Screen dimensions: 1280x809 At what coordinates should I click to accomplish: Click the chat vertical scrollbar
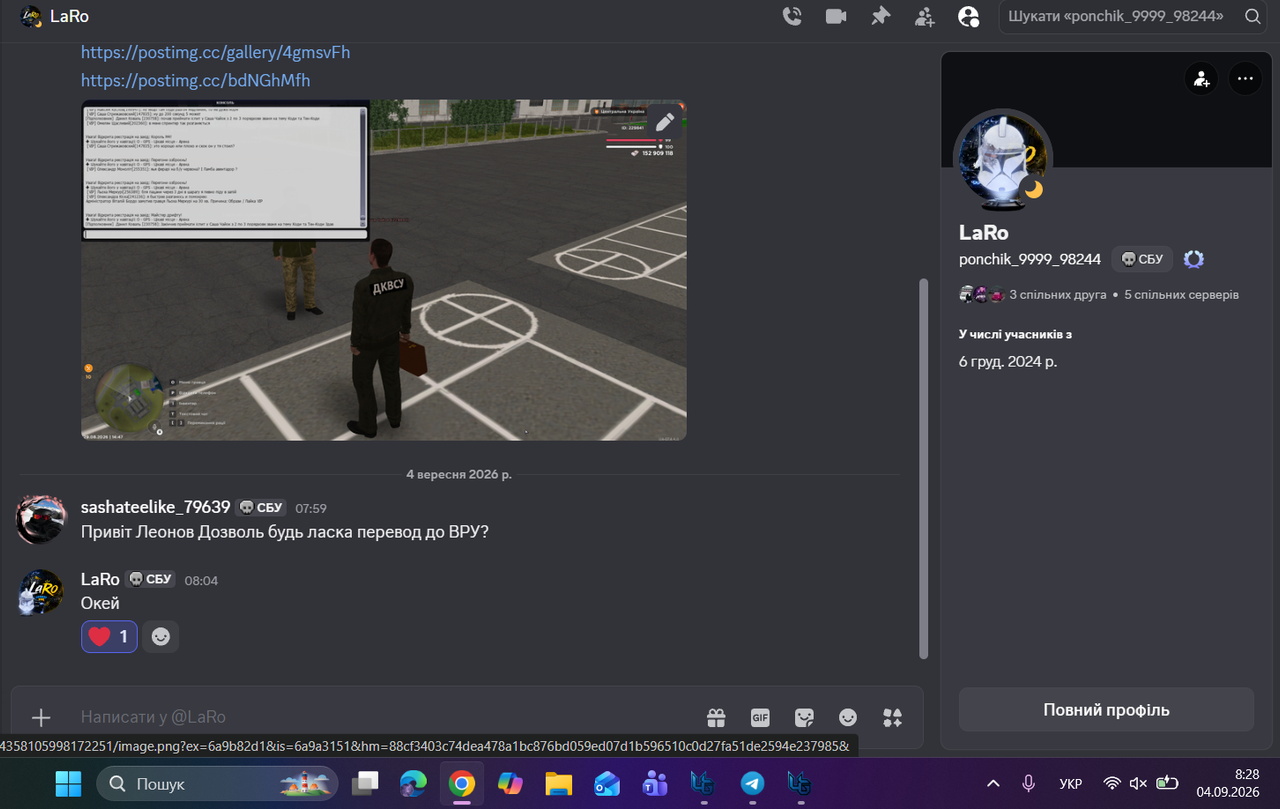pyautogui.click(x=923, y=468)
